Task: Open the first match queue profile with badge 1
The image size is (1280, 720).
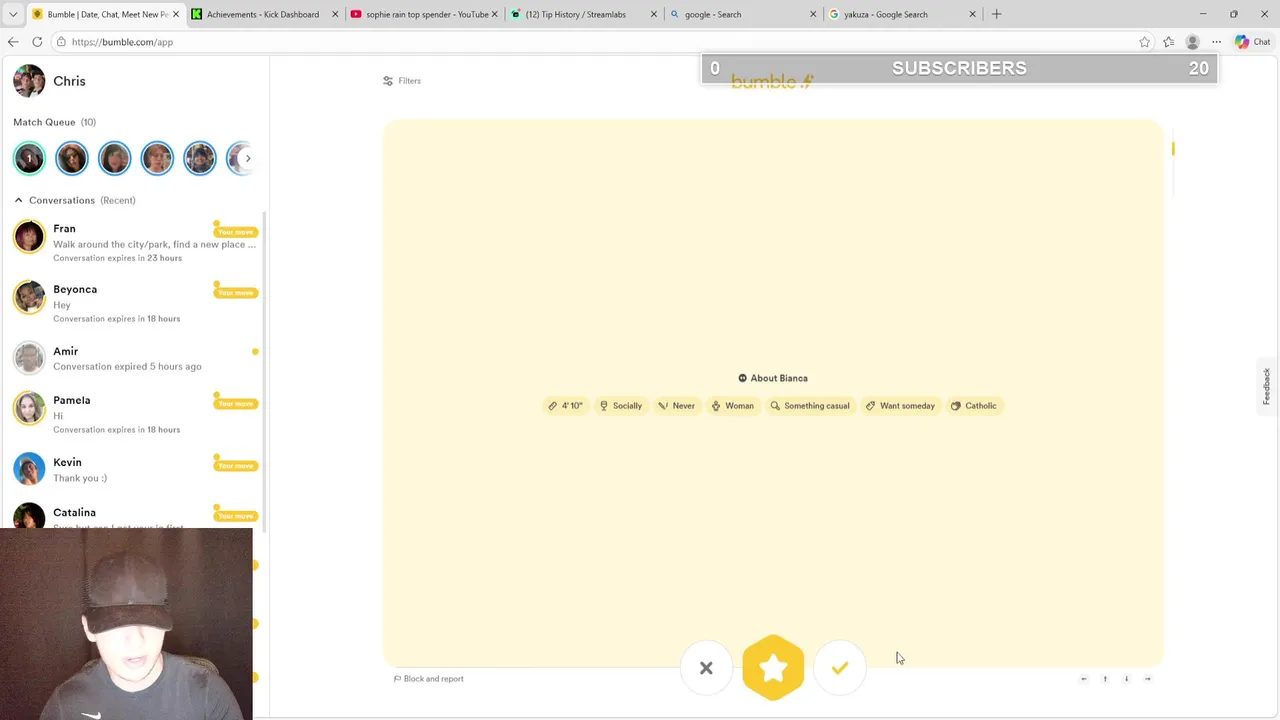Action: (x=29, y=158)
